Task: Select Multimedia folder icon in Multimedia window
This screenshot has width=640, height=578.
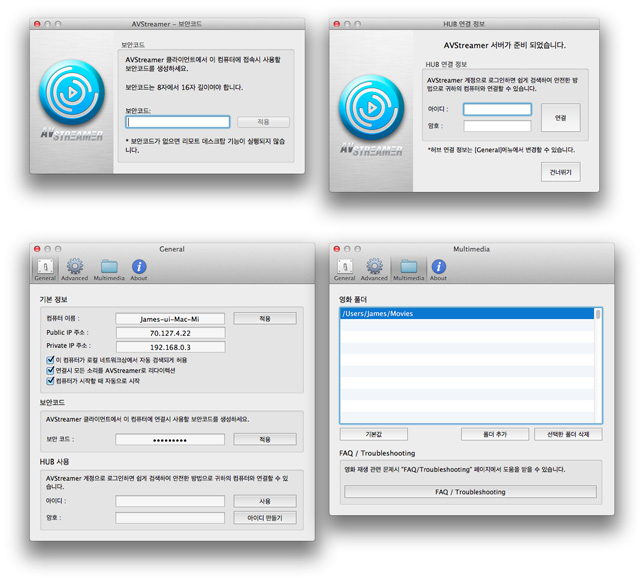Action: tap(409, 269)
